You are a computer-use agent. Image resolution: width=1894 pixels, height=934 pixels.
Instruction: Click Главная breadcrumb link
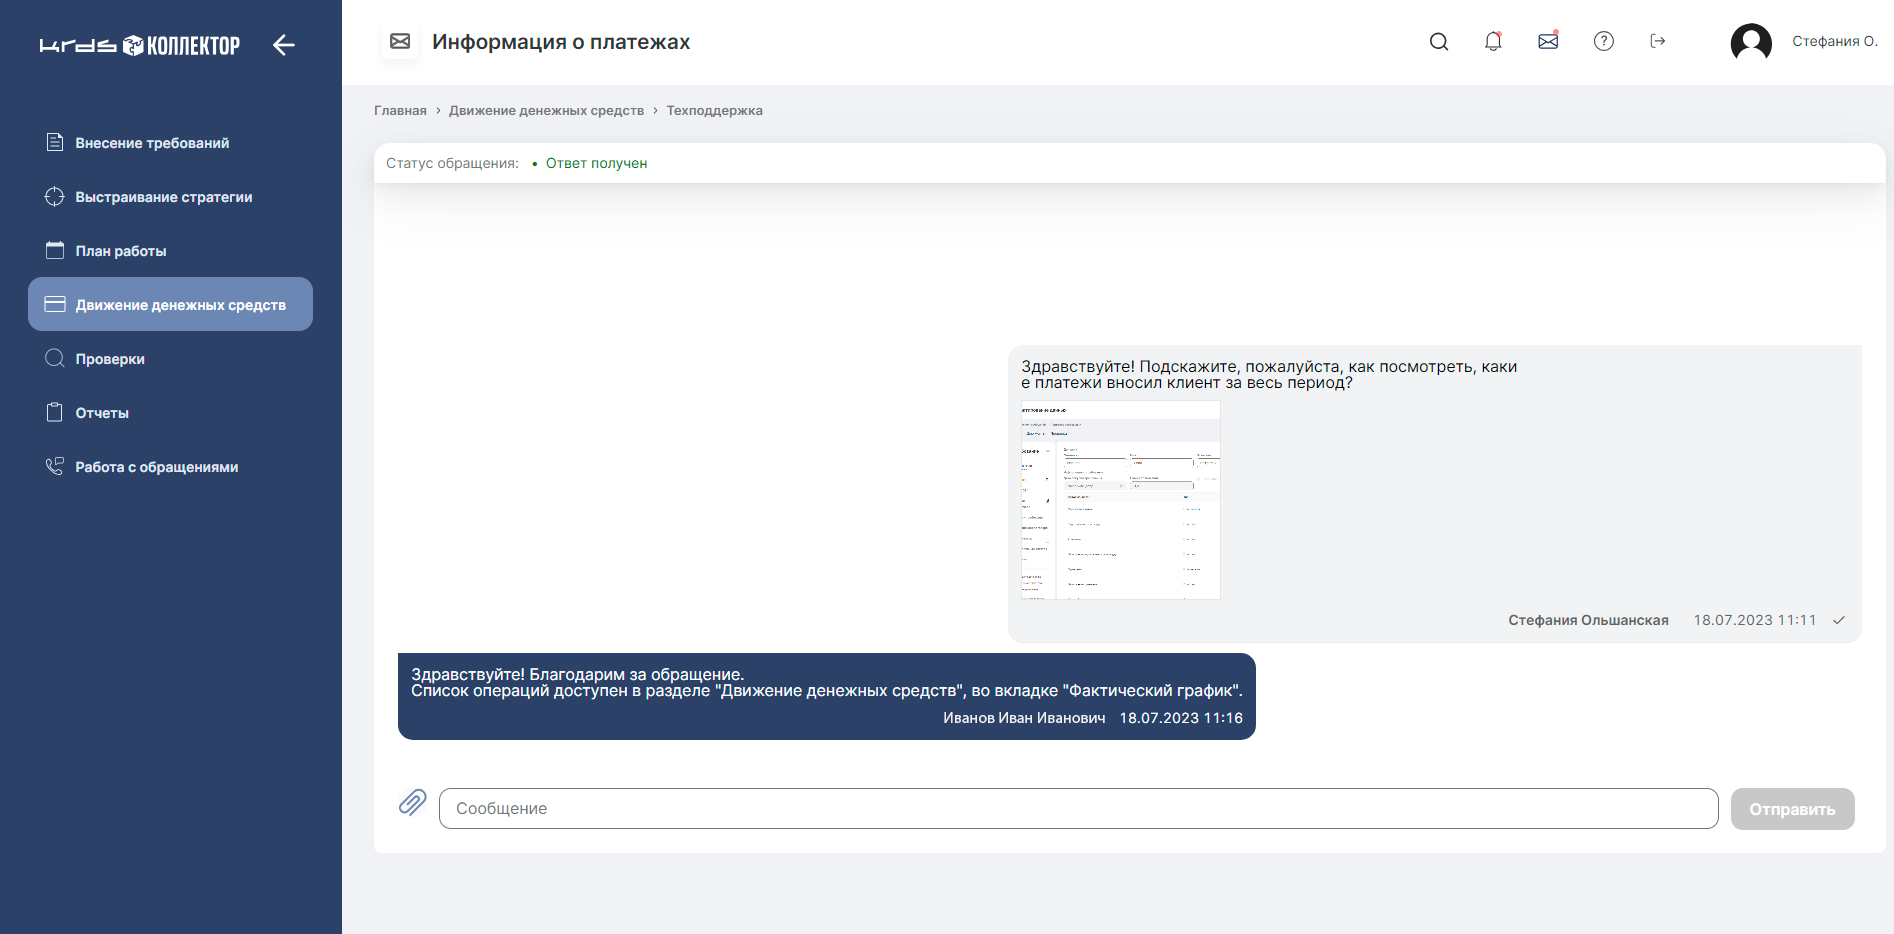(400, 111)
